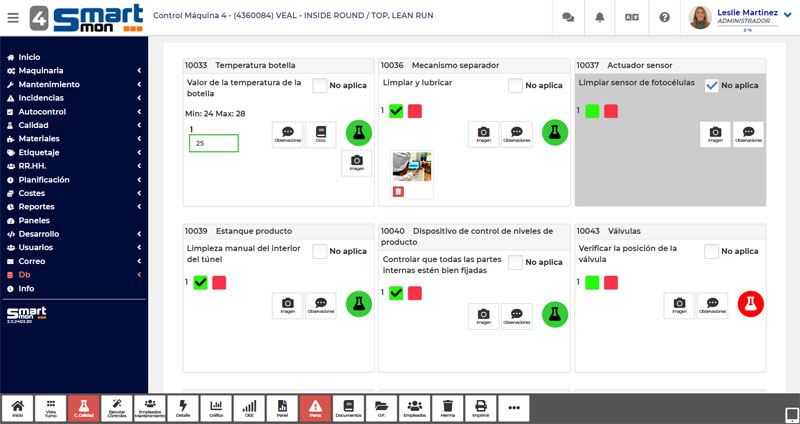
Task: Go to Inicio in the sidebar
Action: (x=29, y=57)
